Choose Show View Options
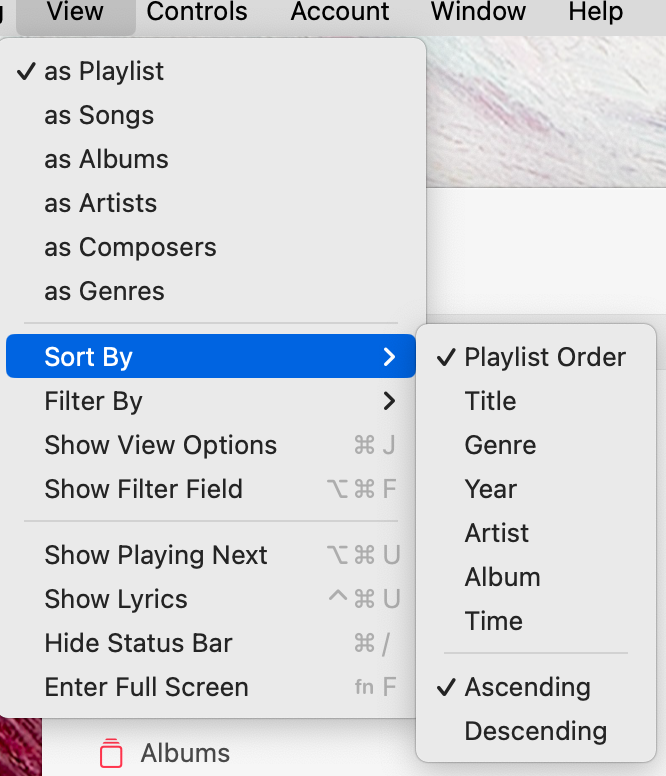This screenshot has width=666, height=776. coord(211,444)
